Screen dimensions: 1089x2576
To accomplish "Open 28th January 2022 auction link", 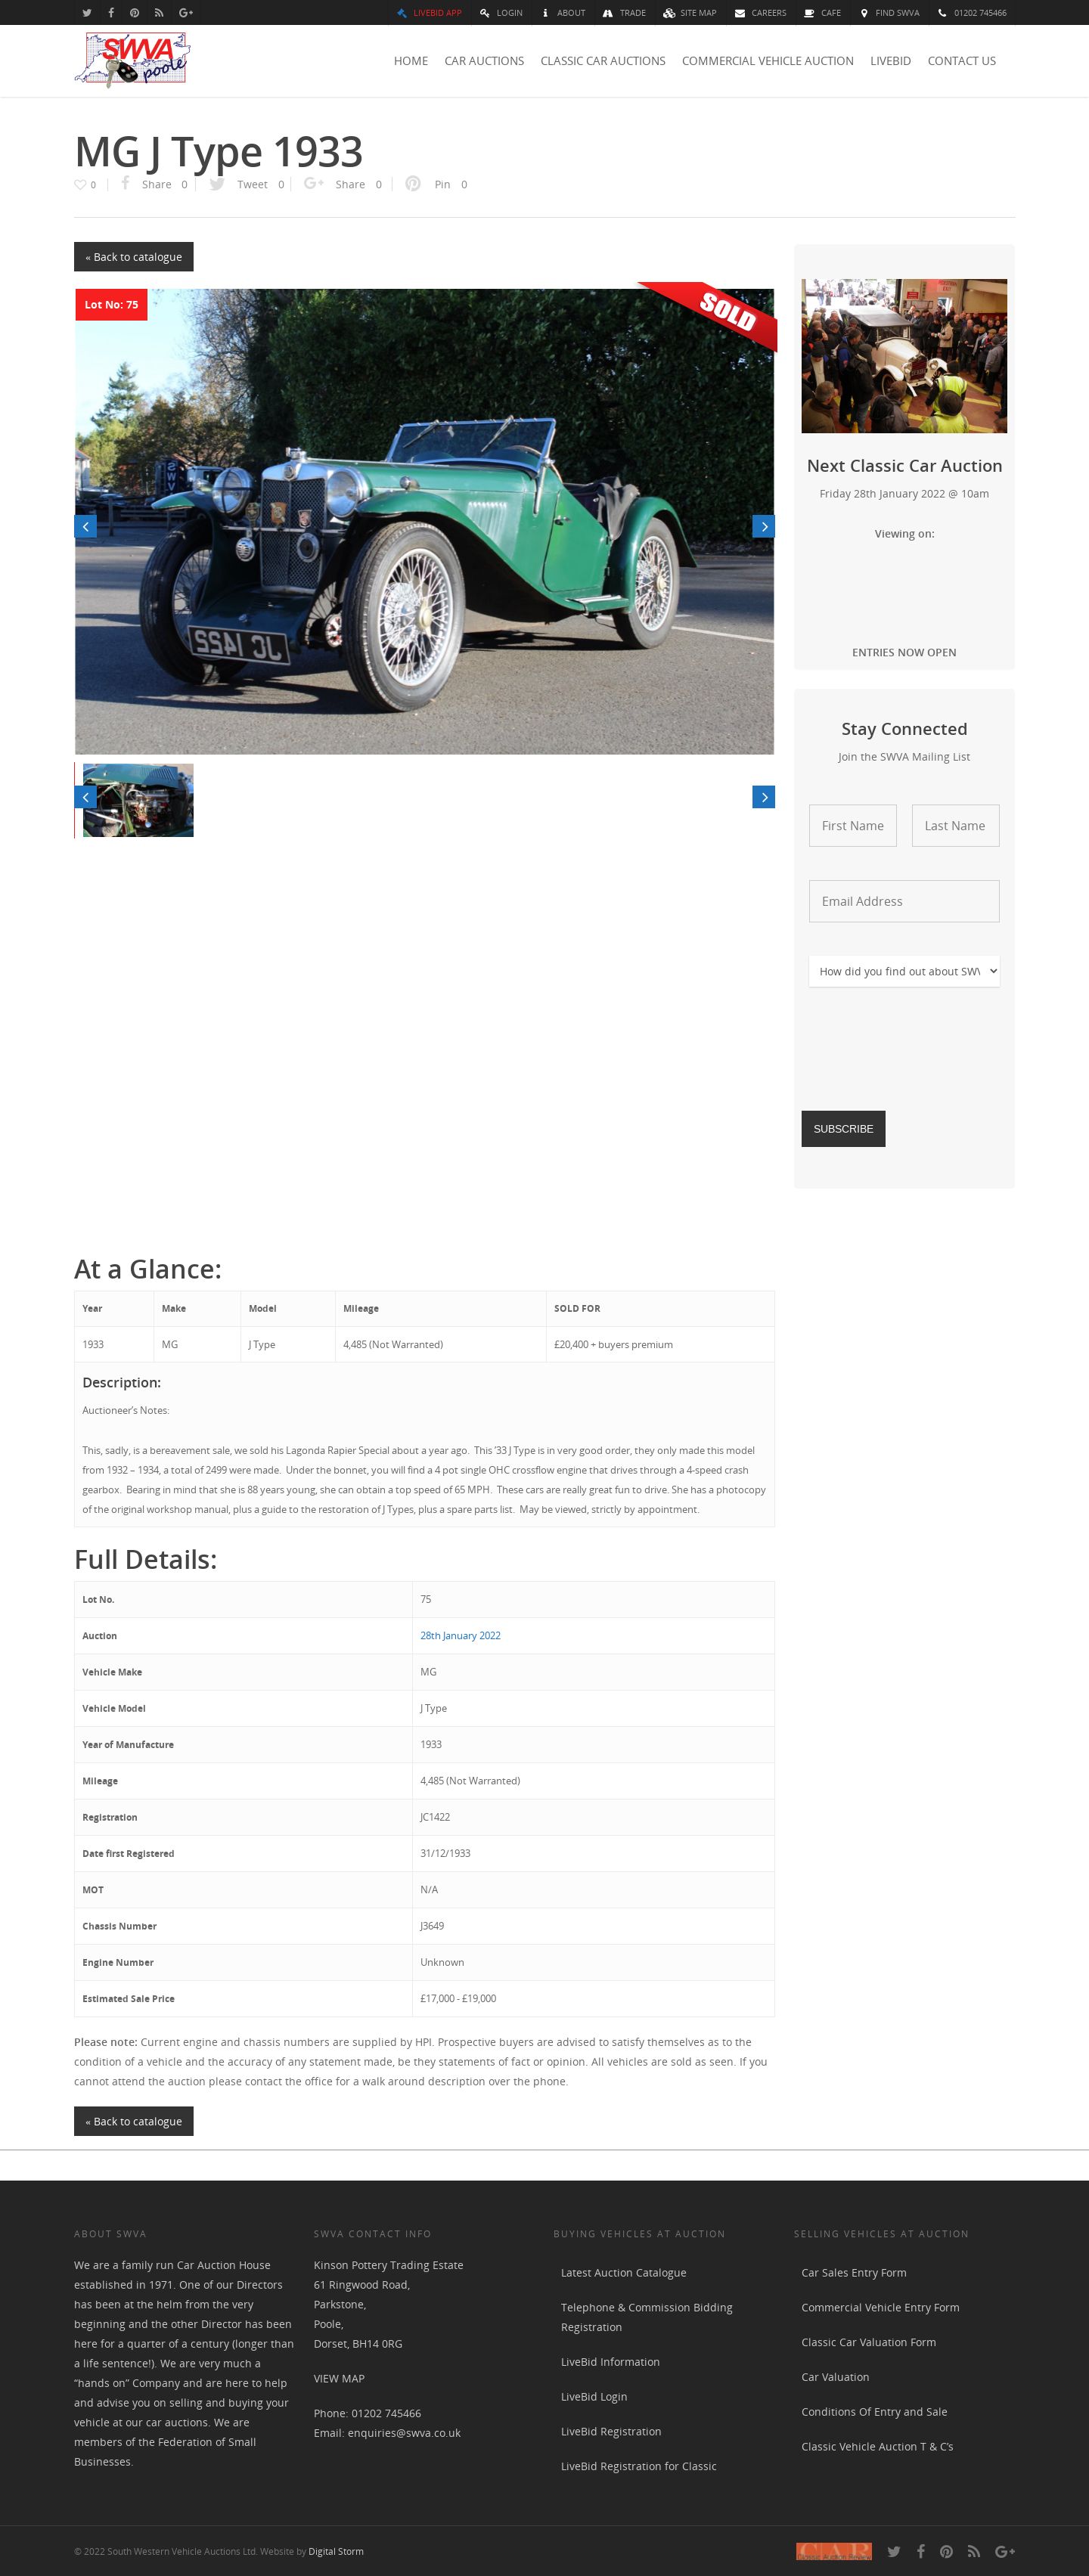I will tap(460, 1636).
